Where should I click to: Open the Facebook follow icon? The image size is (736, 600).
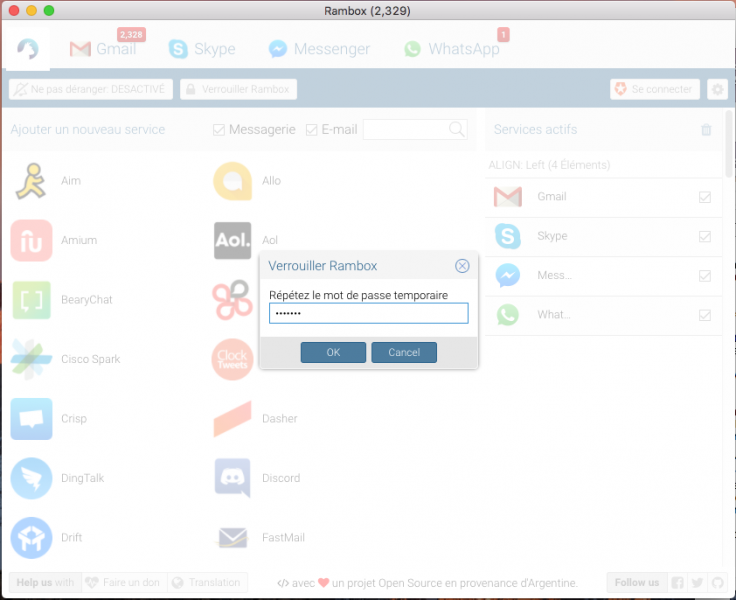[x=677, y=583]
